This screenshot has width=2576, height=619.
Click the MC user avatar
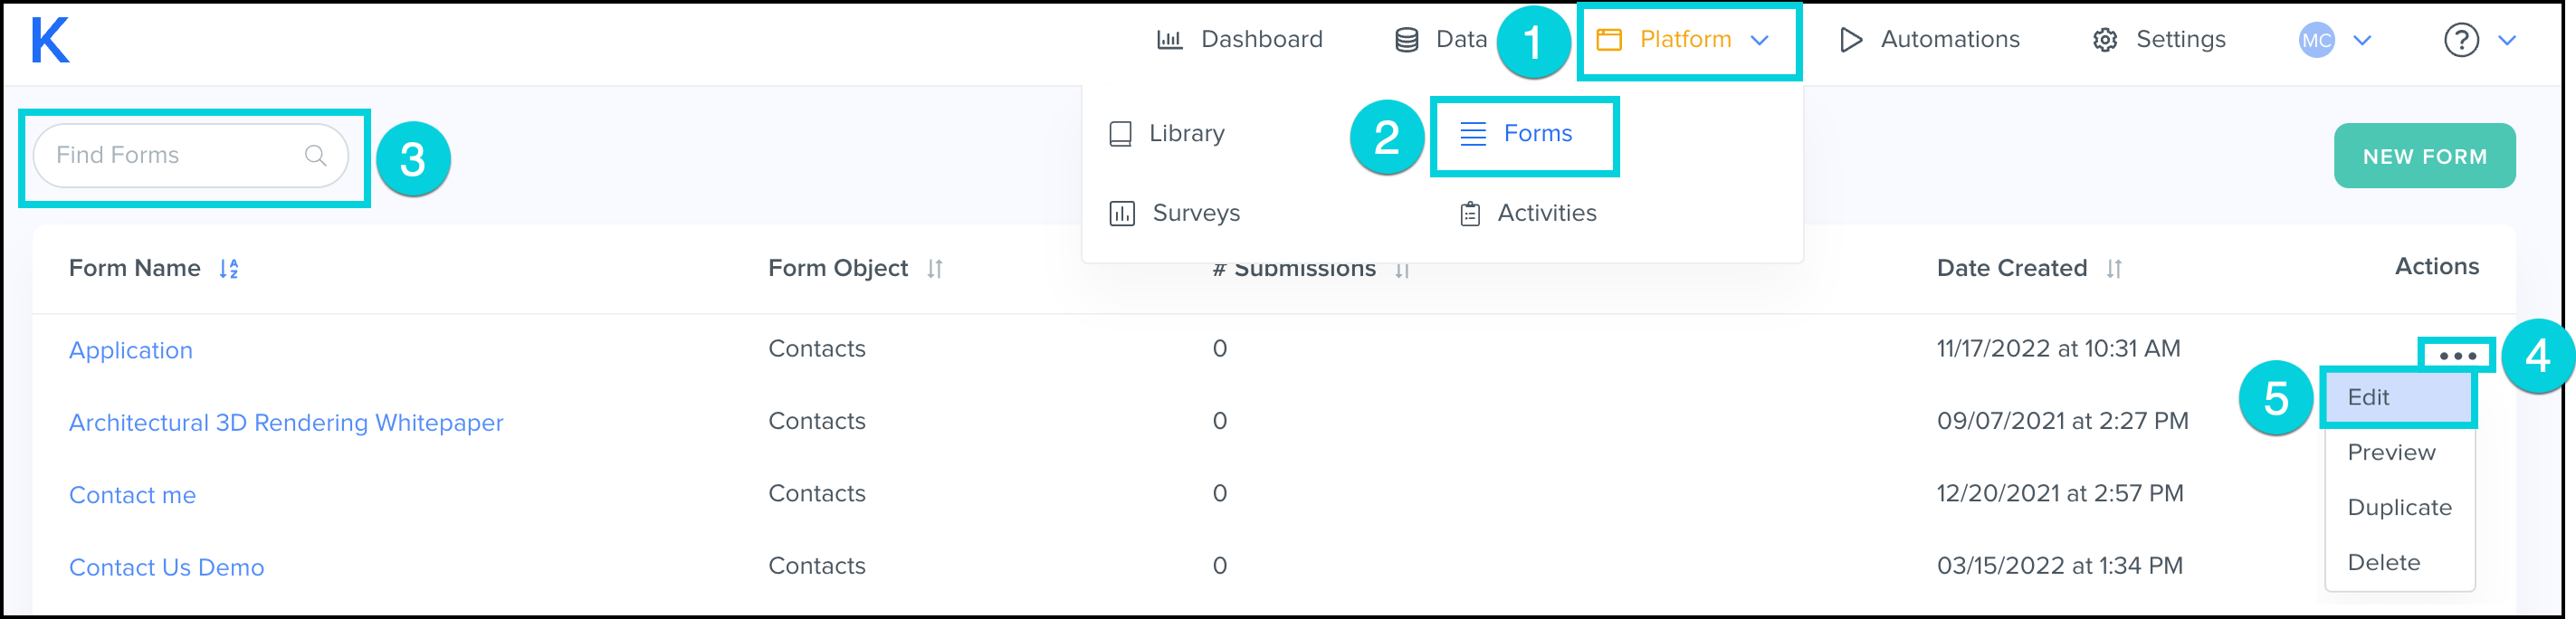[x=2316, y=41]
